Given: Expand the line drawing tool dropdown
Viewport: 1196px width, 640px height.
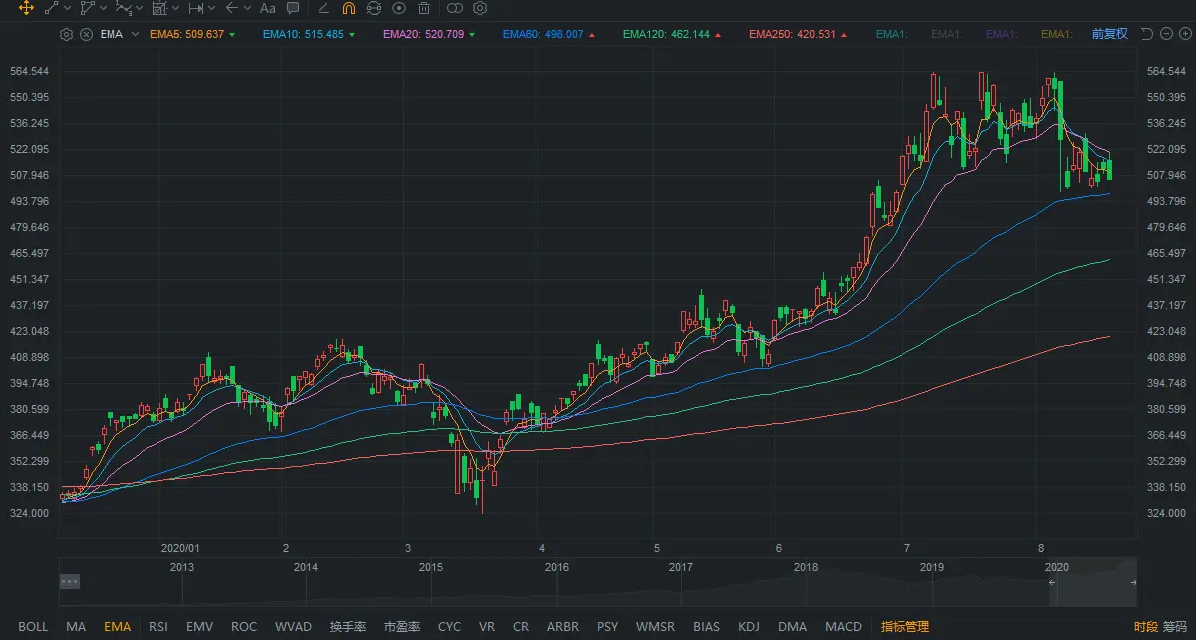Looking at the screenshot, I should [67, 8].
